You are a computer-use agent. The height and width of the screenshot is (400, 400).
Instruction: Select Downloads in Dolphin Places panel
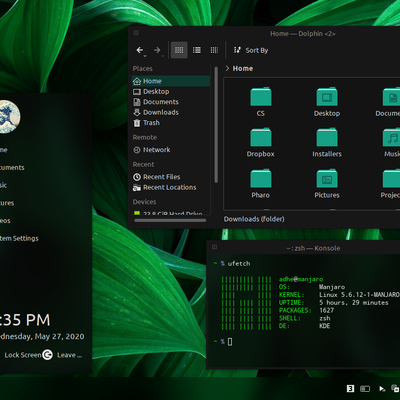pyautogui.click(x=171, y=112)
